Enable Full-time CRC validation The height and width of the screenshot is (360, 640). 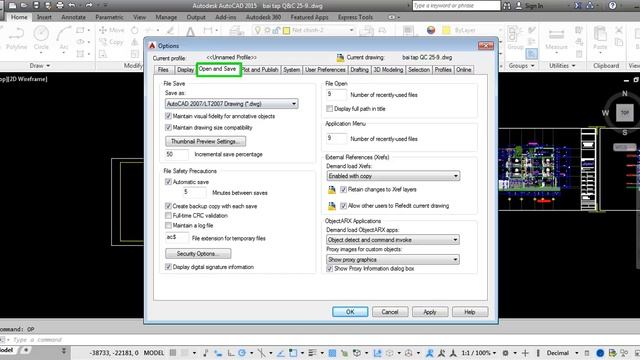pos(168,216)
